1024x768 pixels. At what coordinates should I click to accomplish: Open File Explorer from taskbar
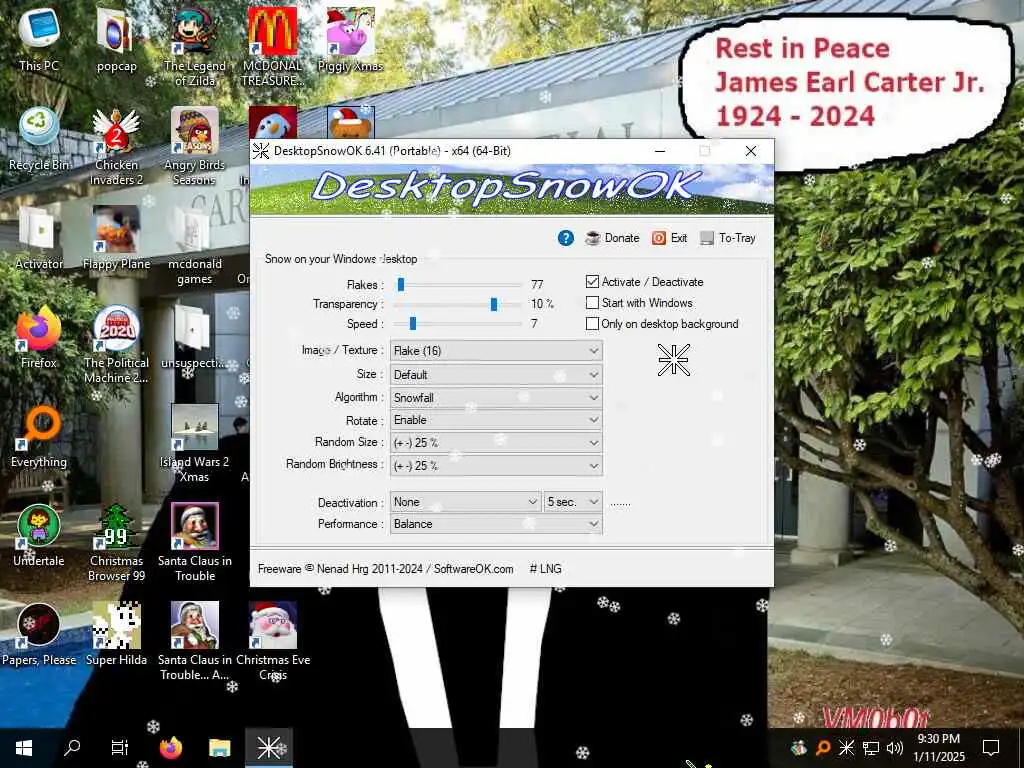(x=219, y=748)
